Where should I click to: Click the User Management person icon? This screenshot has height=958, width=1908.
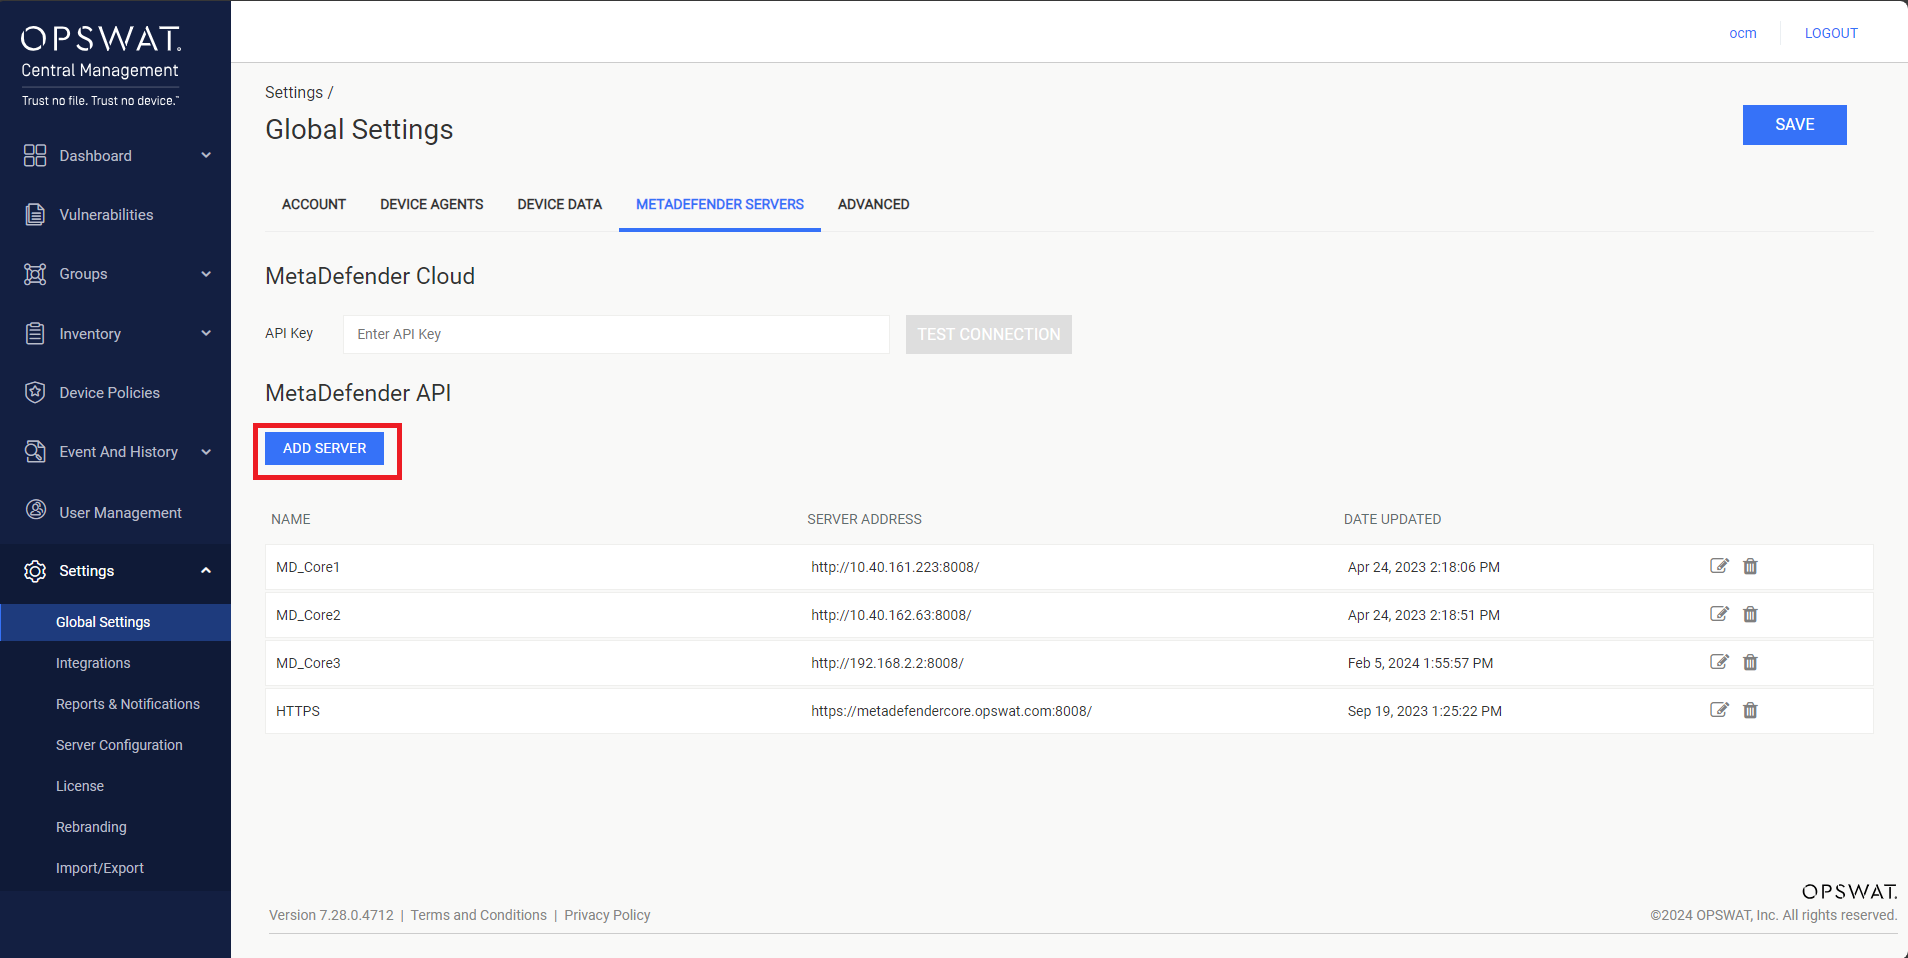(x=36, y=510)
